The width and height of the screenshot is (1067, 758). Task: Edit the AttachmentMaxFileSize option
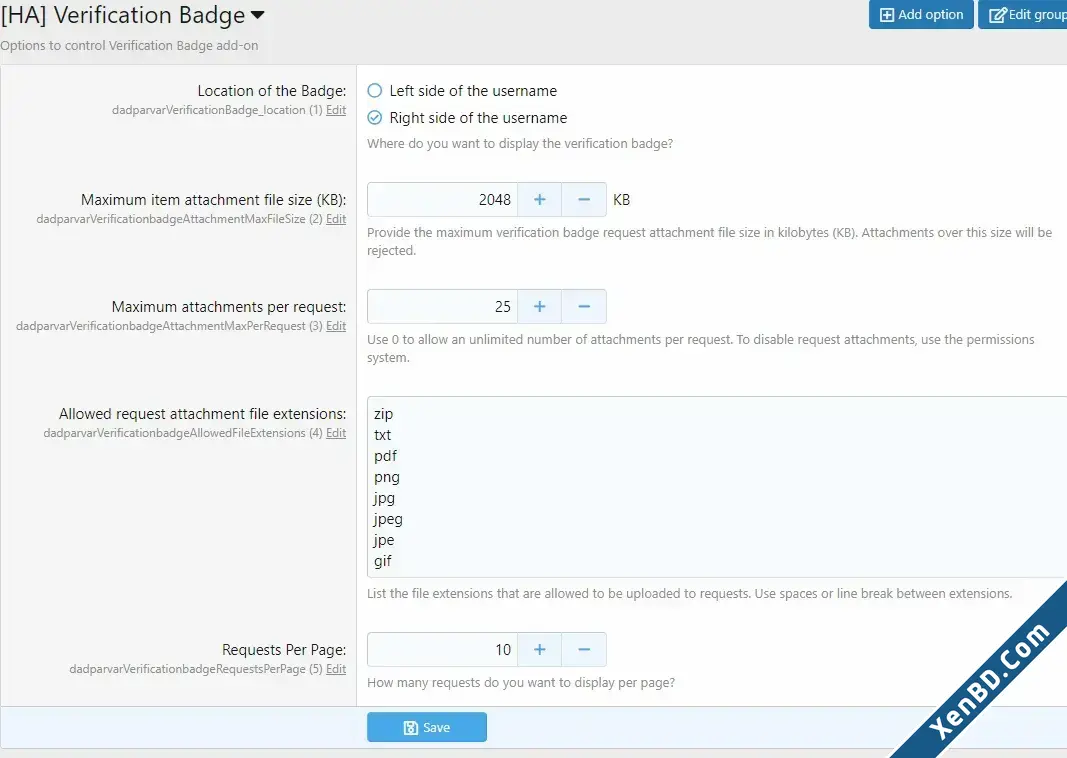tap(336, 218)
